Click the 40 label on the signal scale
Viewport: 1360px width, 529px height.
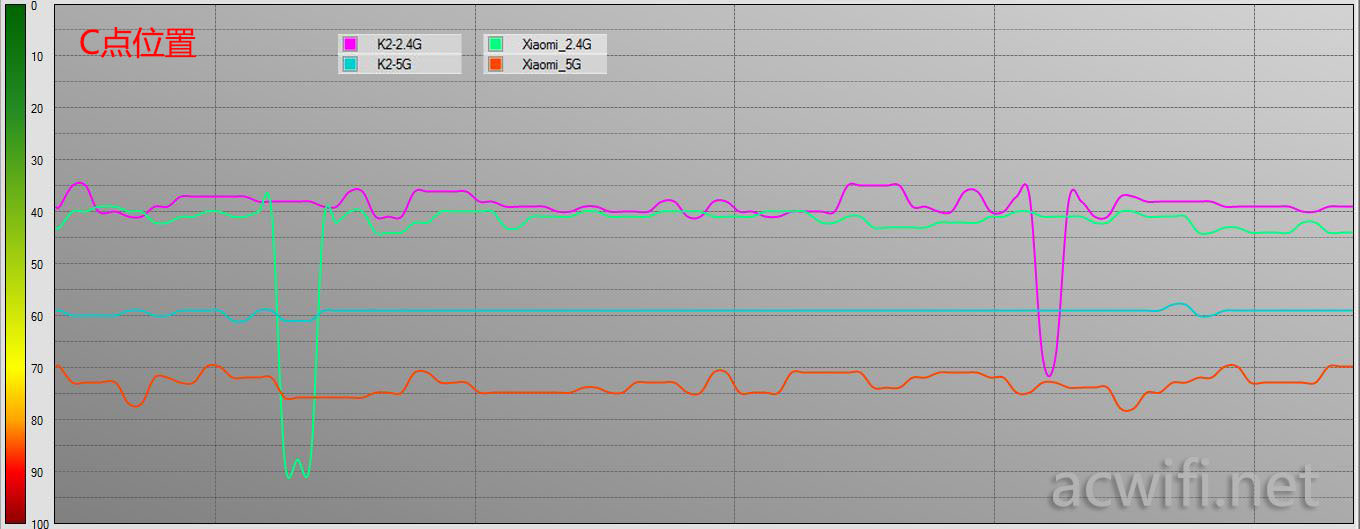[37, 212]
